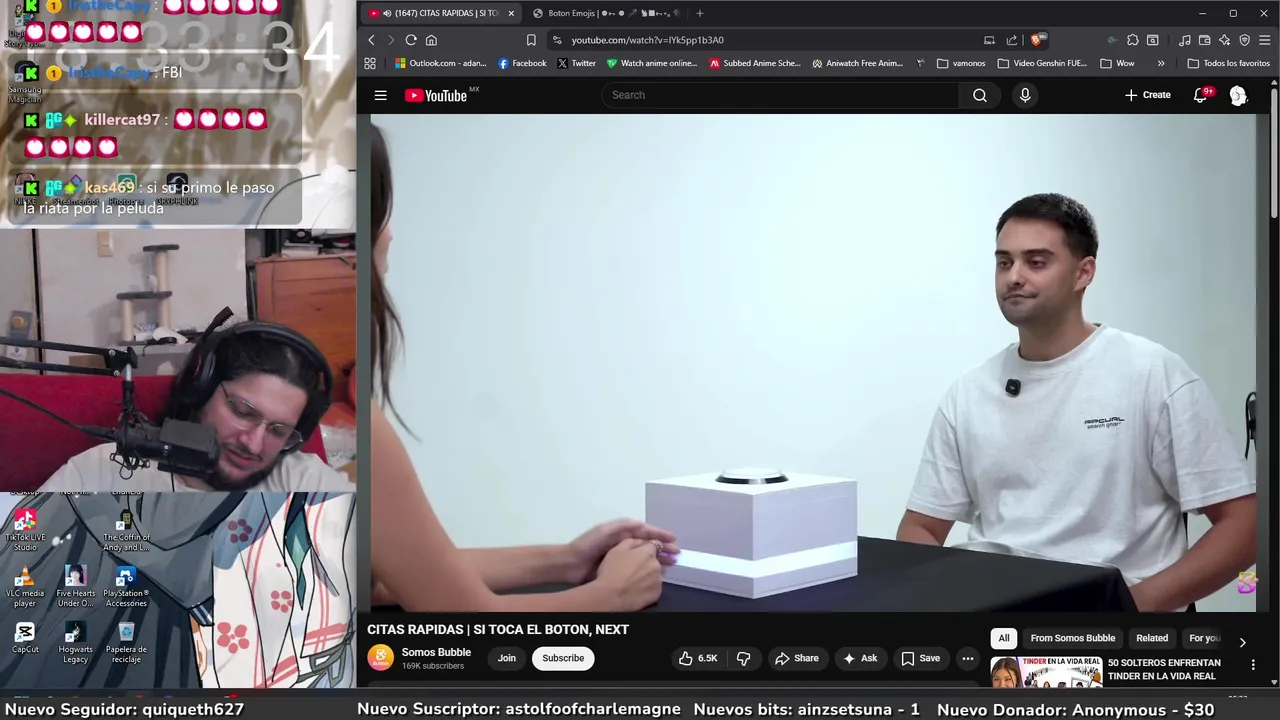1280x720 pixels.
Task: Open the browser home page icon
Action: (431, 40)
